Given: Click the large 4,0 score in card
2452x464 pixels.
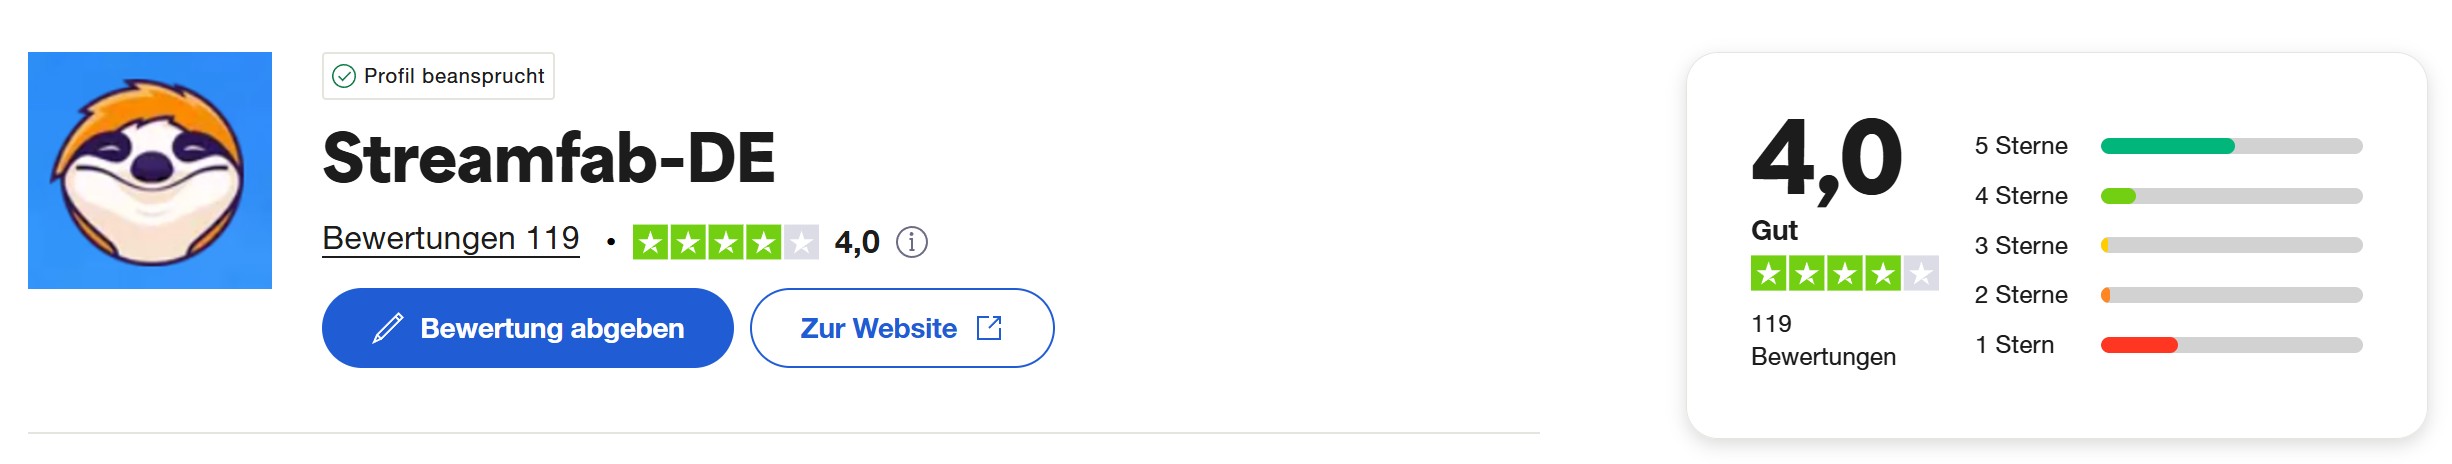Looking at the screenshot, I should [1827, 158].
